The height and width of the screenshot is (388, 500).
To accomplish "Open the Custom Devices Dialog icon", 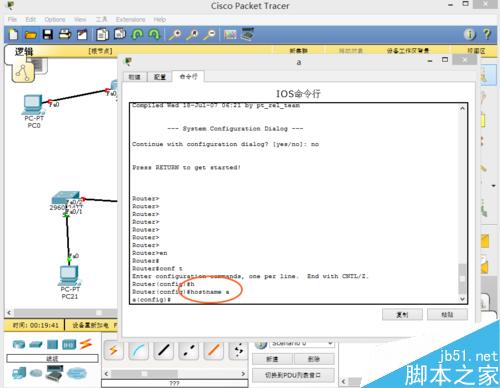I will tap(247, 34).
